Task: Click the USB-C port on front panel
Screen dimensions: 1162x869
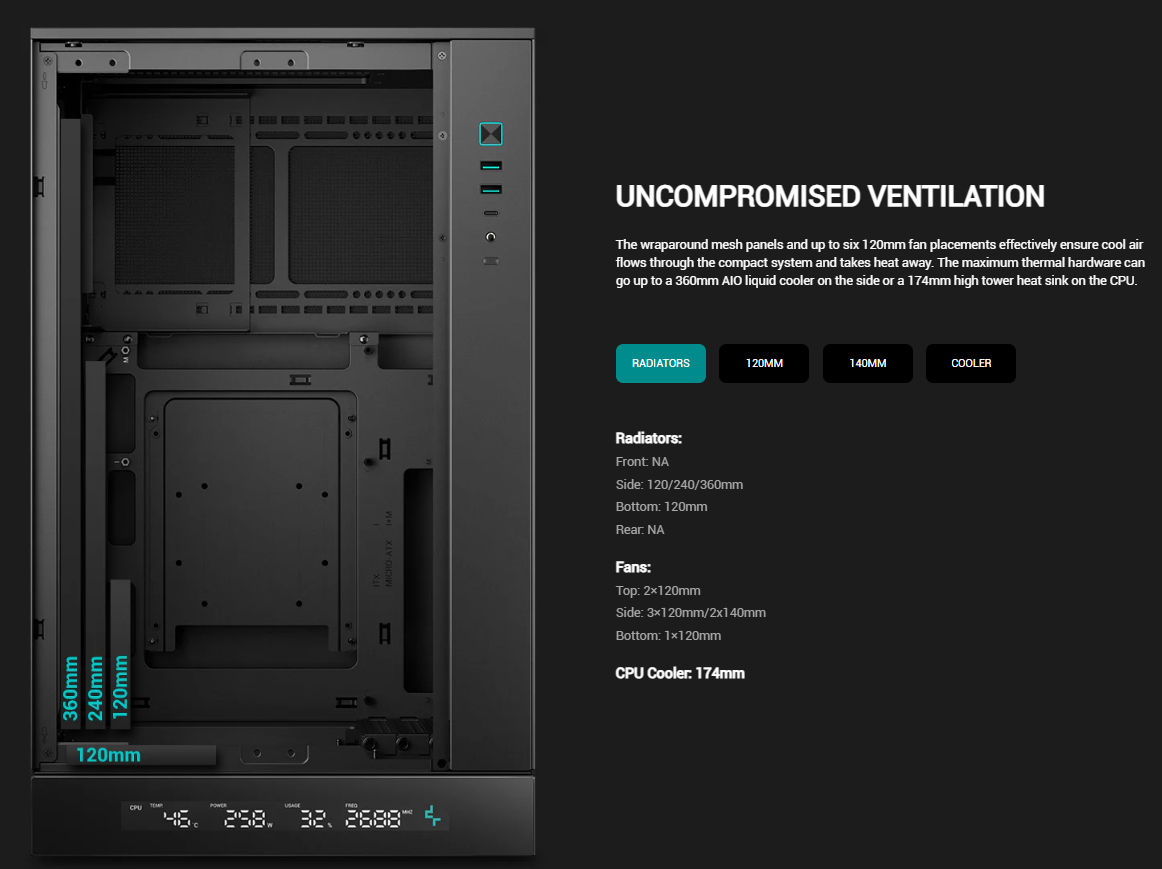Action: pos(490,213)
